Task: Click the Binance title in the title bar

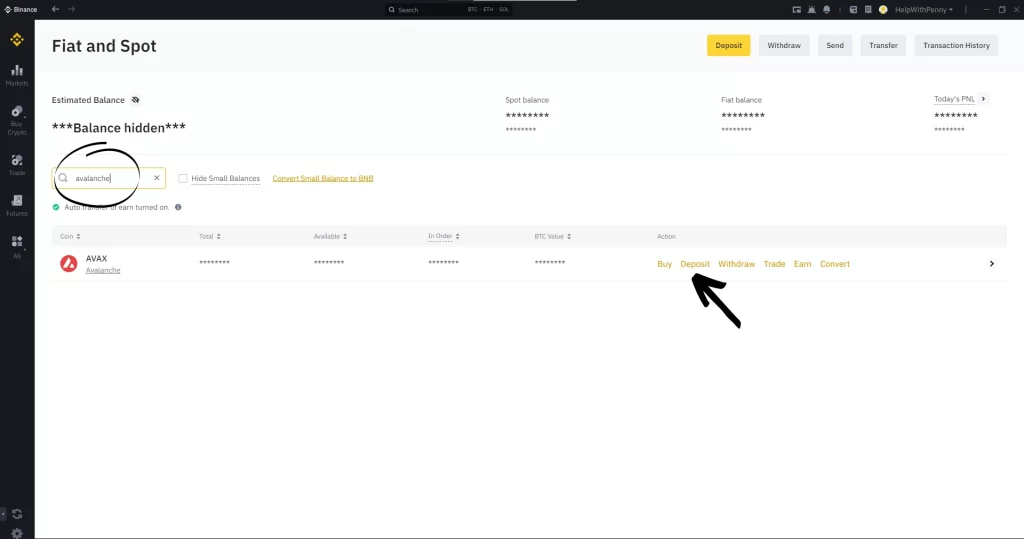Action: [x=21, y=10]
